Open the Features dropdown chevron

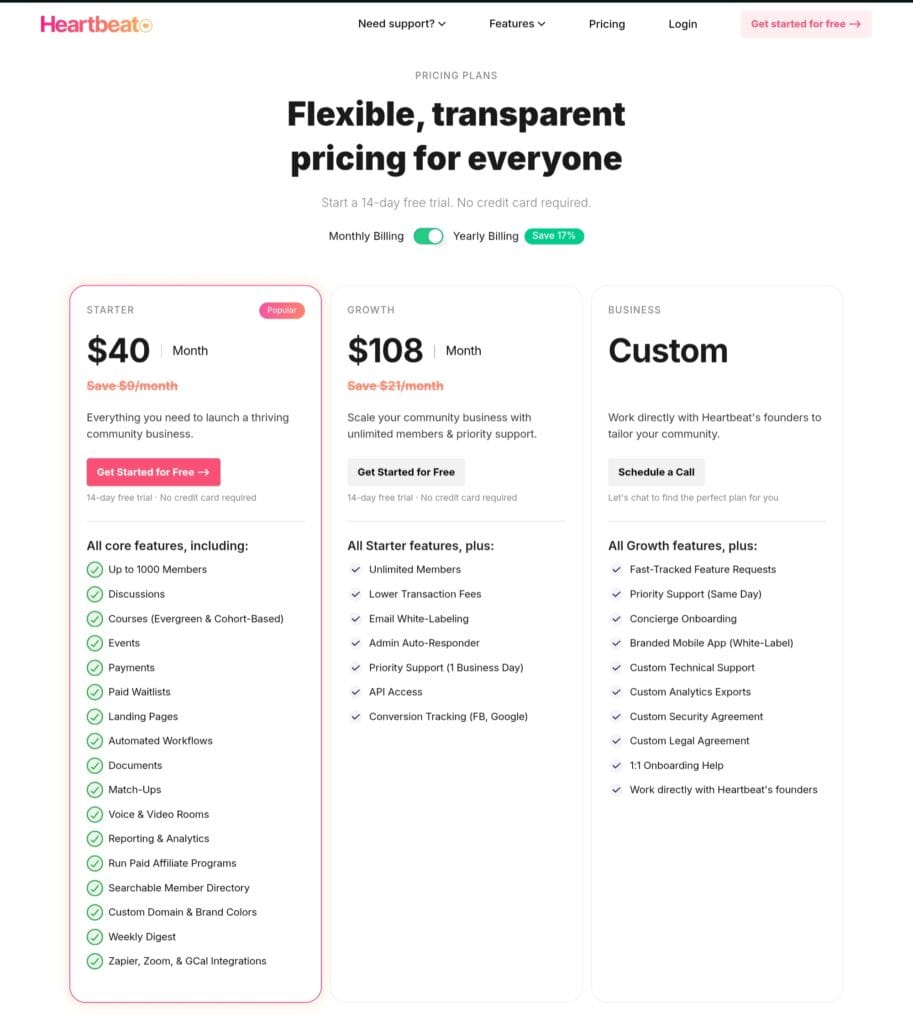[x=540, y=24]
